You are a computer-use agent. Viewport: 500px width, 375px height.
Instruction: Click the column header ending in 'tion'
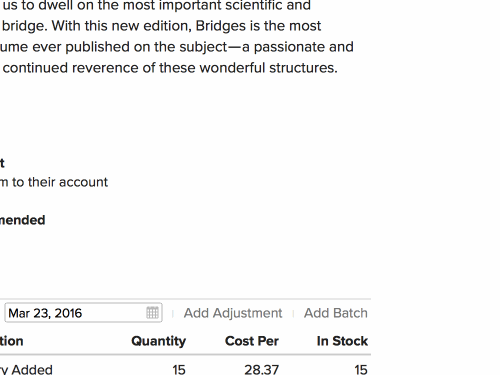coord(12,341)
